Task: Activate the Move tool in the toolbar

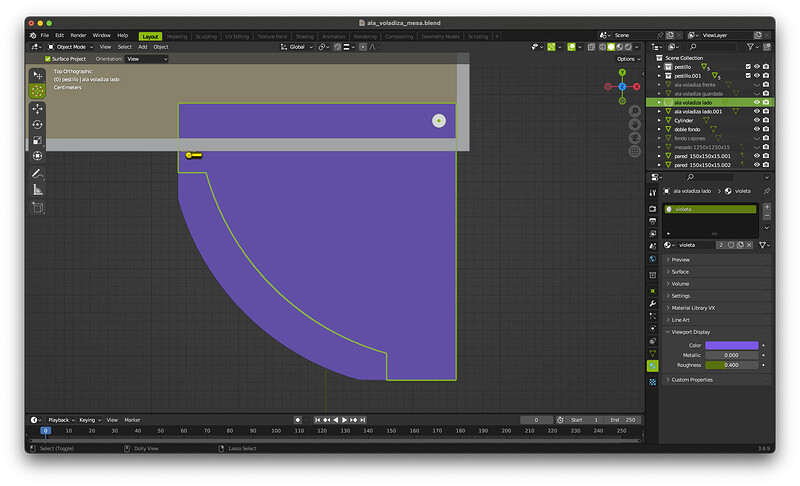Action: (37, 109)
